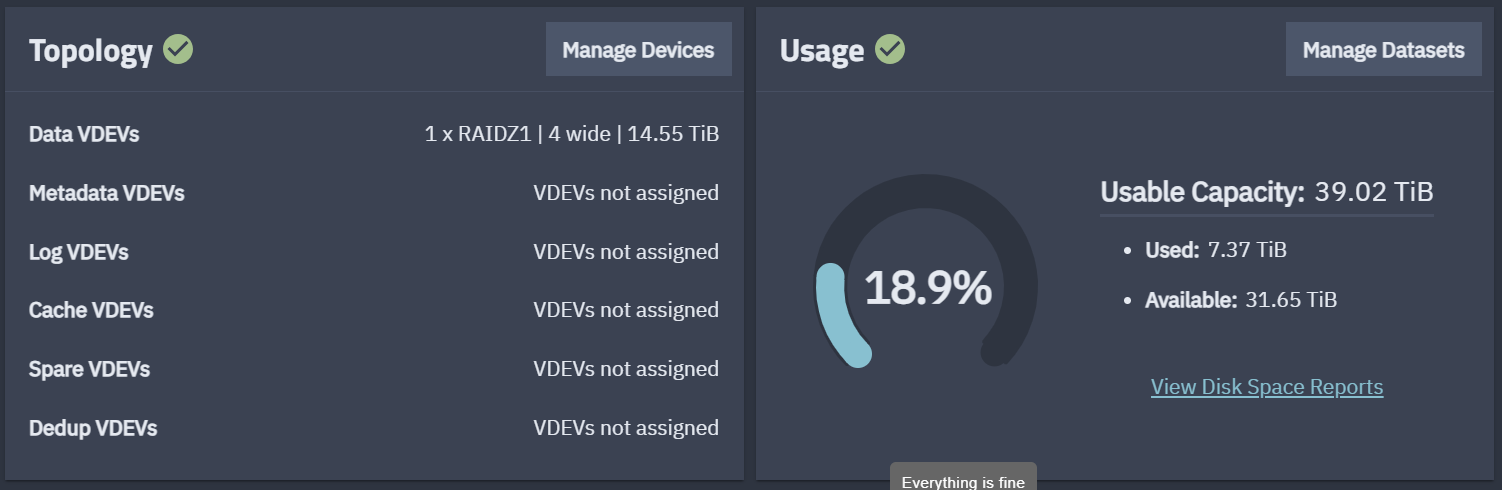
Task: Click the Usage green checkmark status icon
Action: (890, 49)
